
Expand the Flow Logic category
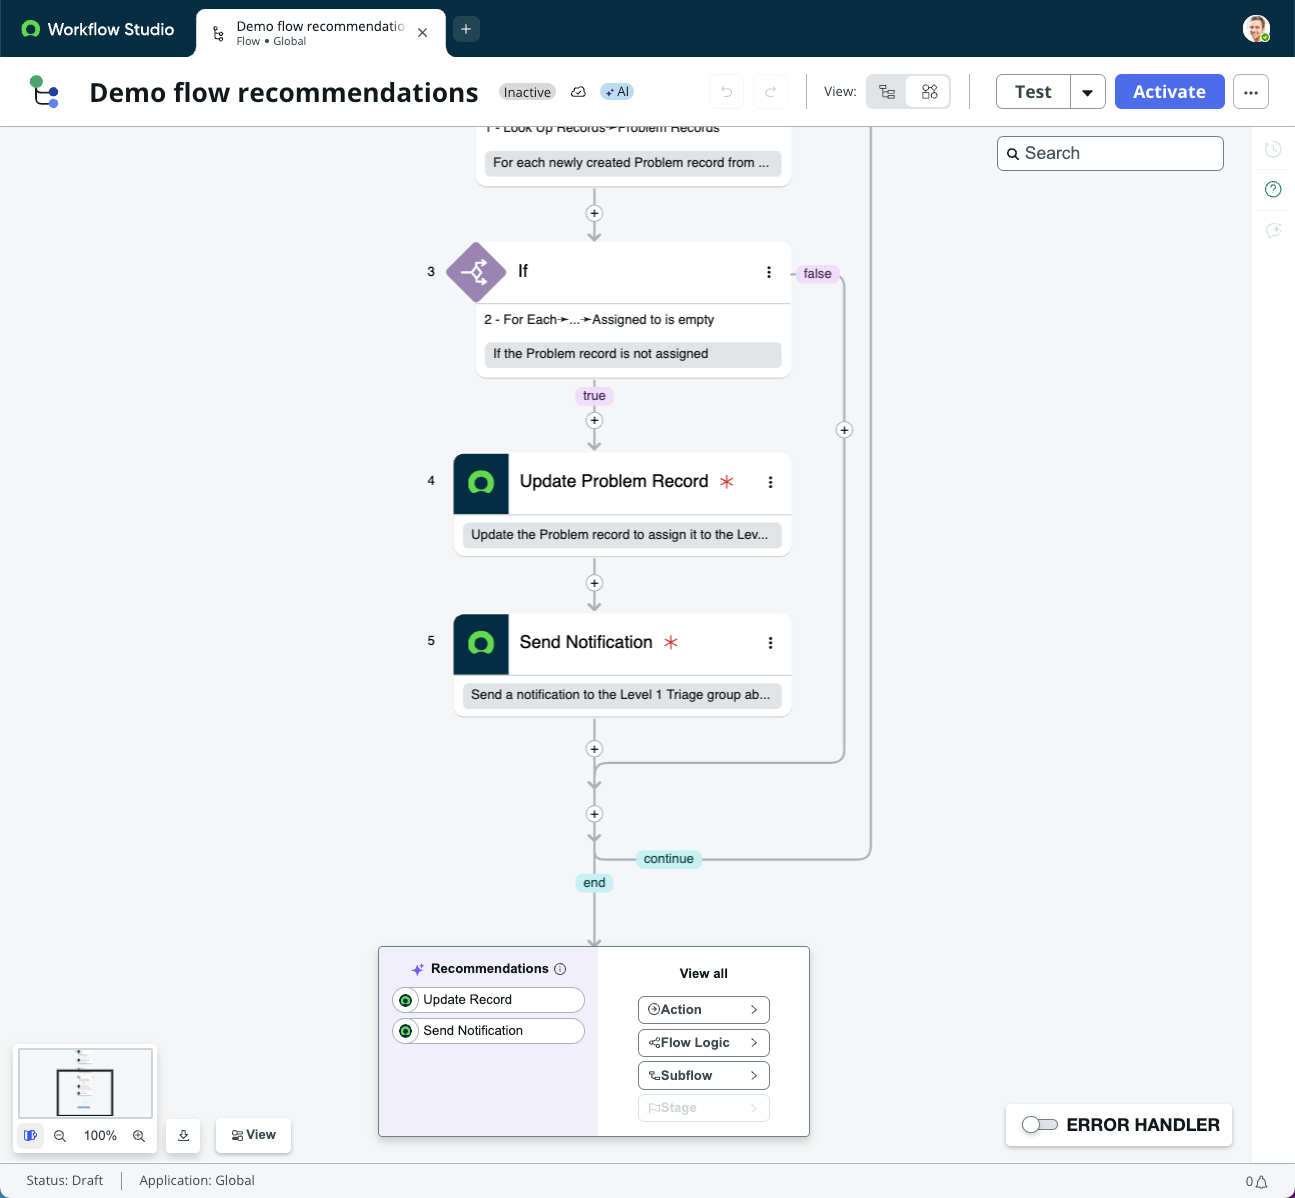[x=704, y=1043]
